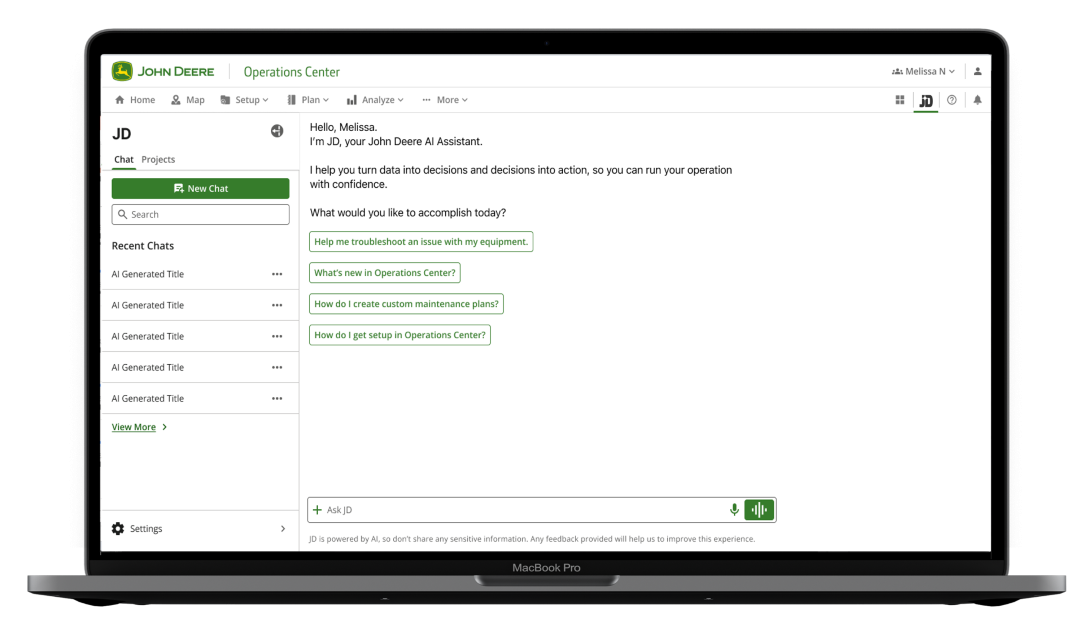Screen dimensions: 1080x639
Task: Open options for the fifth AI Generated Title
Action: click(277, 398)
